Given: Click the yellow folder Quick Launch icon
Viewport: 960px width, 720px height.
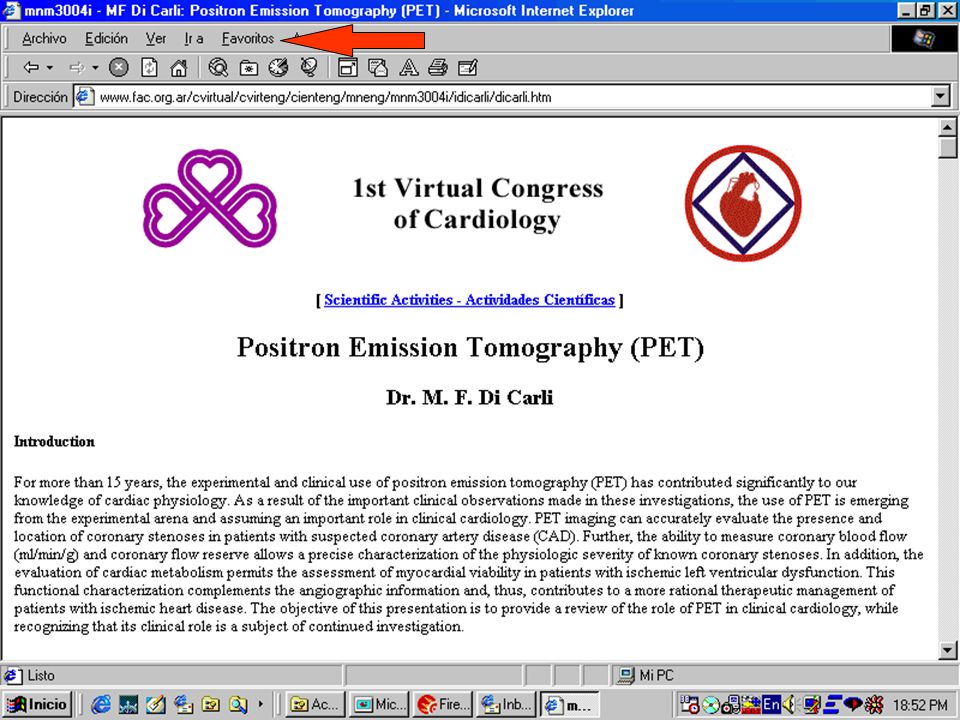Looking at the screenshot, I should [210, 705].
